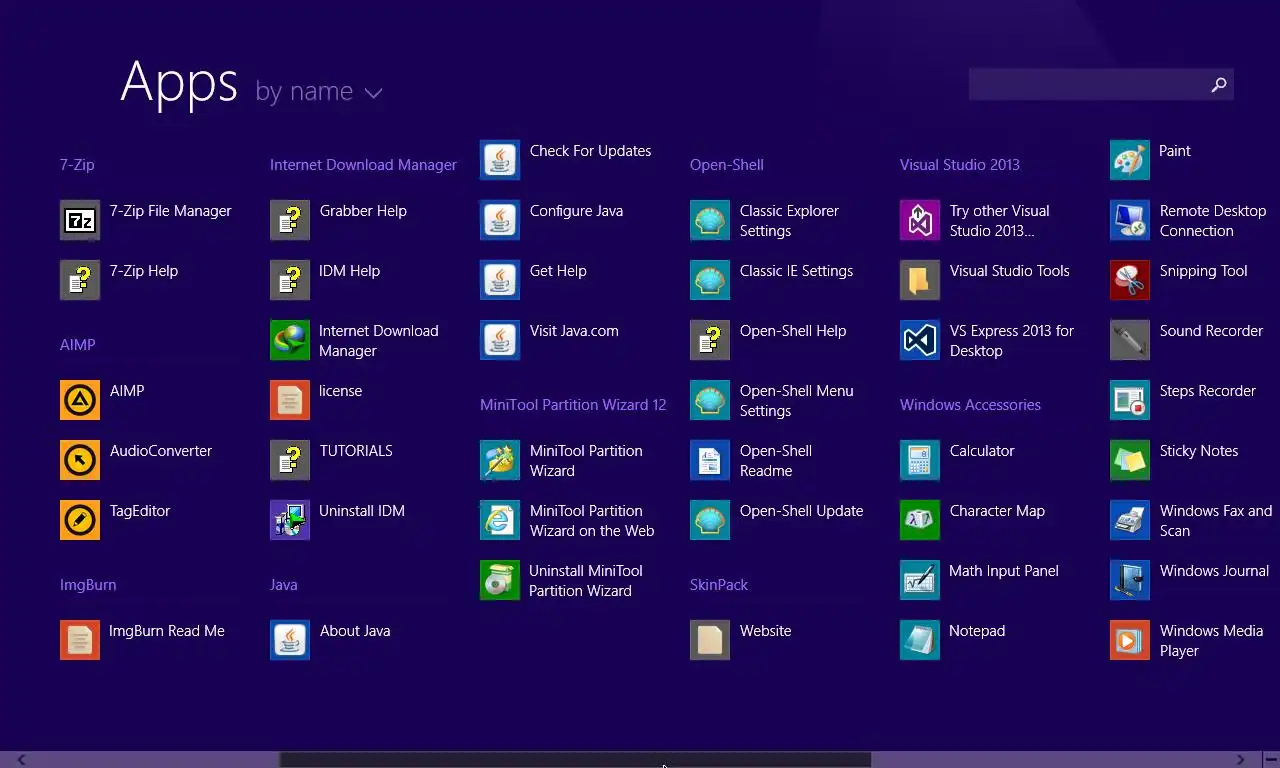
Task: Open the TagEditor icon
Action: pos(80,520)
